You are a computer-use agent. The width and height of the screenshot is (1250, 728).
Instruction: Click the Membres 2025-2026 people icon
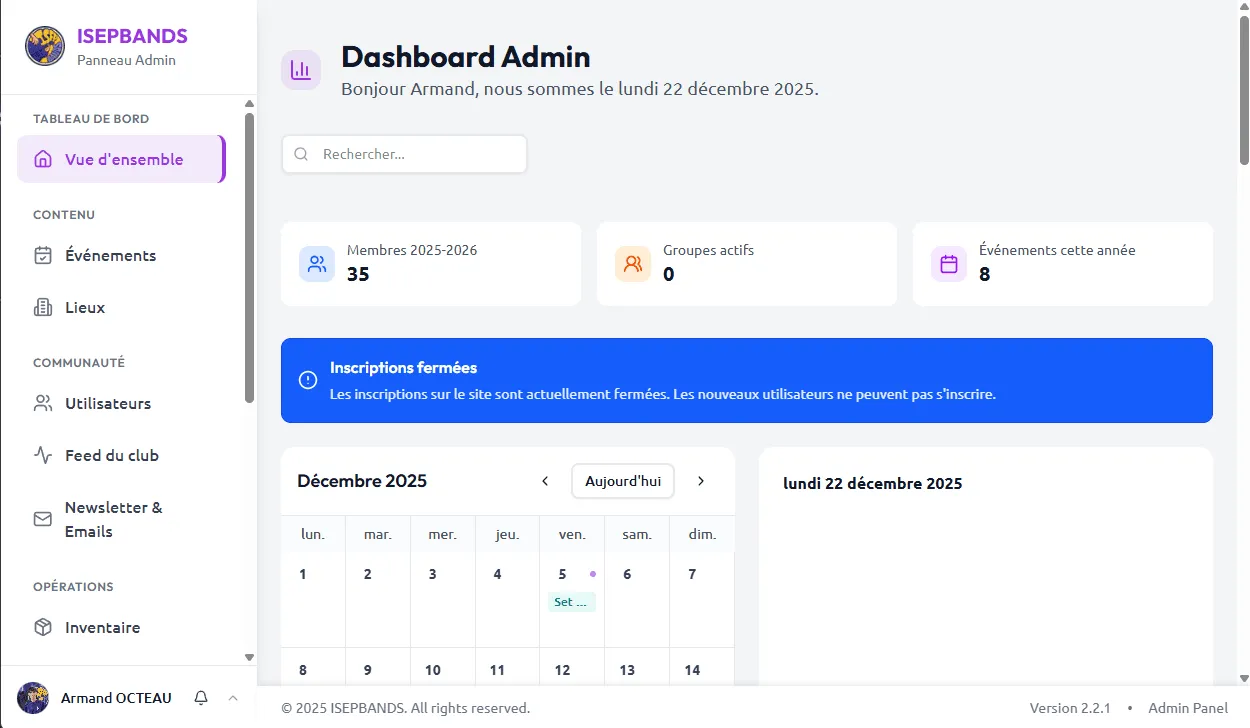pyautogui.click(x=316, y=263)
